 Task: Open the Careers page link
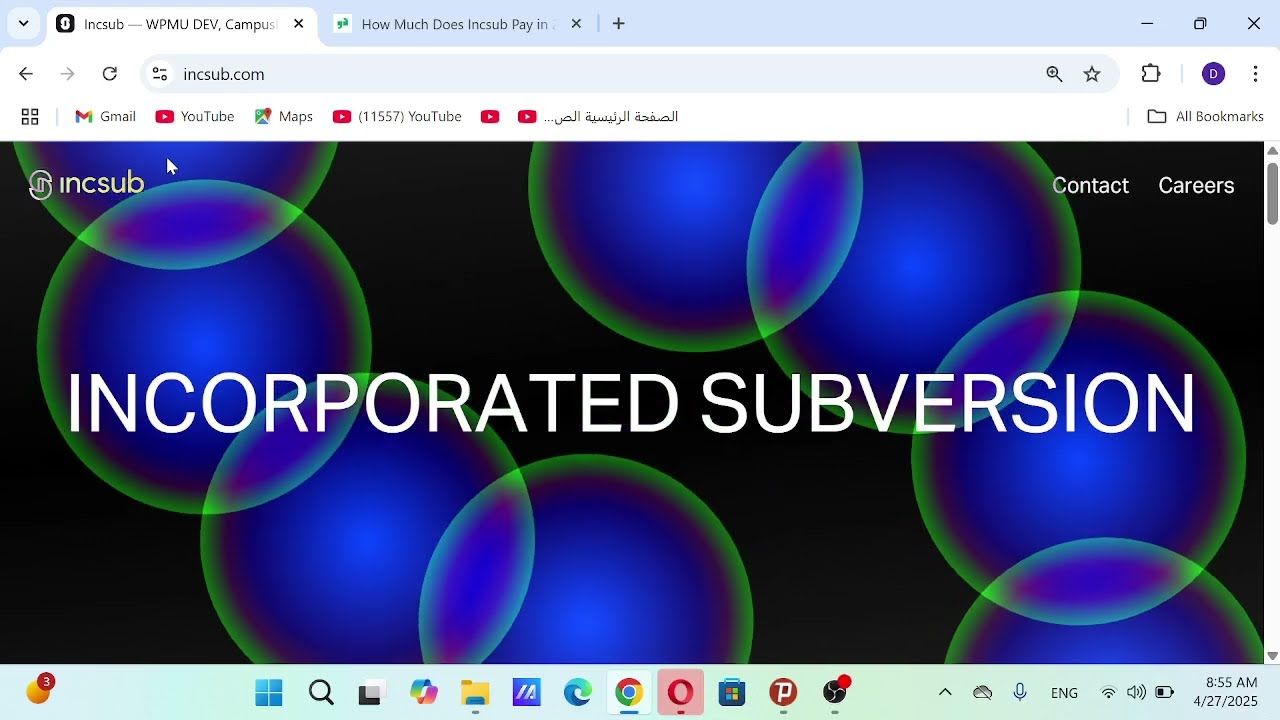coord(1196,185)
